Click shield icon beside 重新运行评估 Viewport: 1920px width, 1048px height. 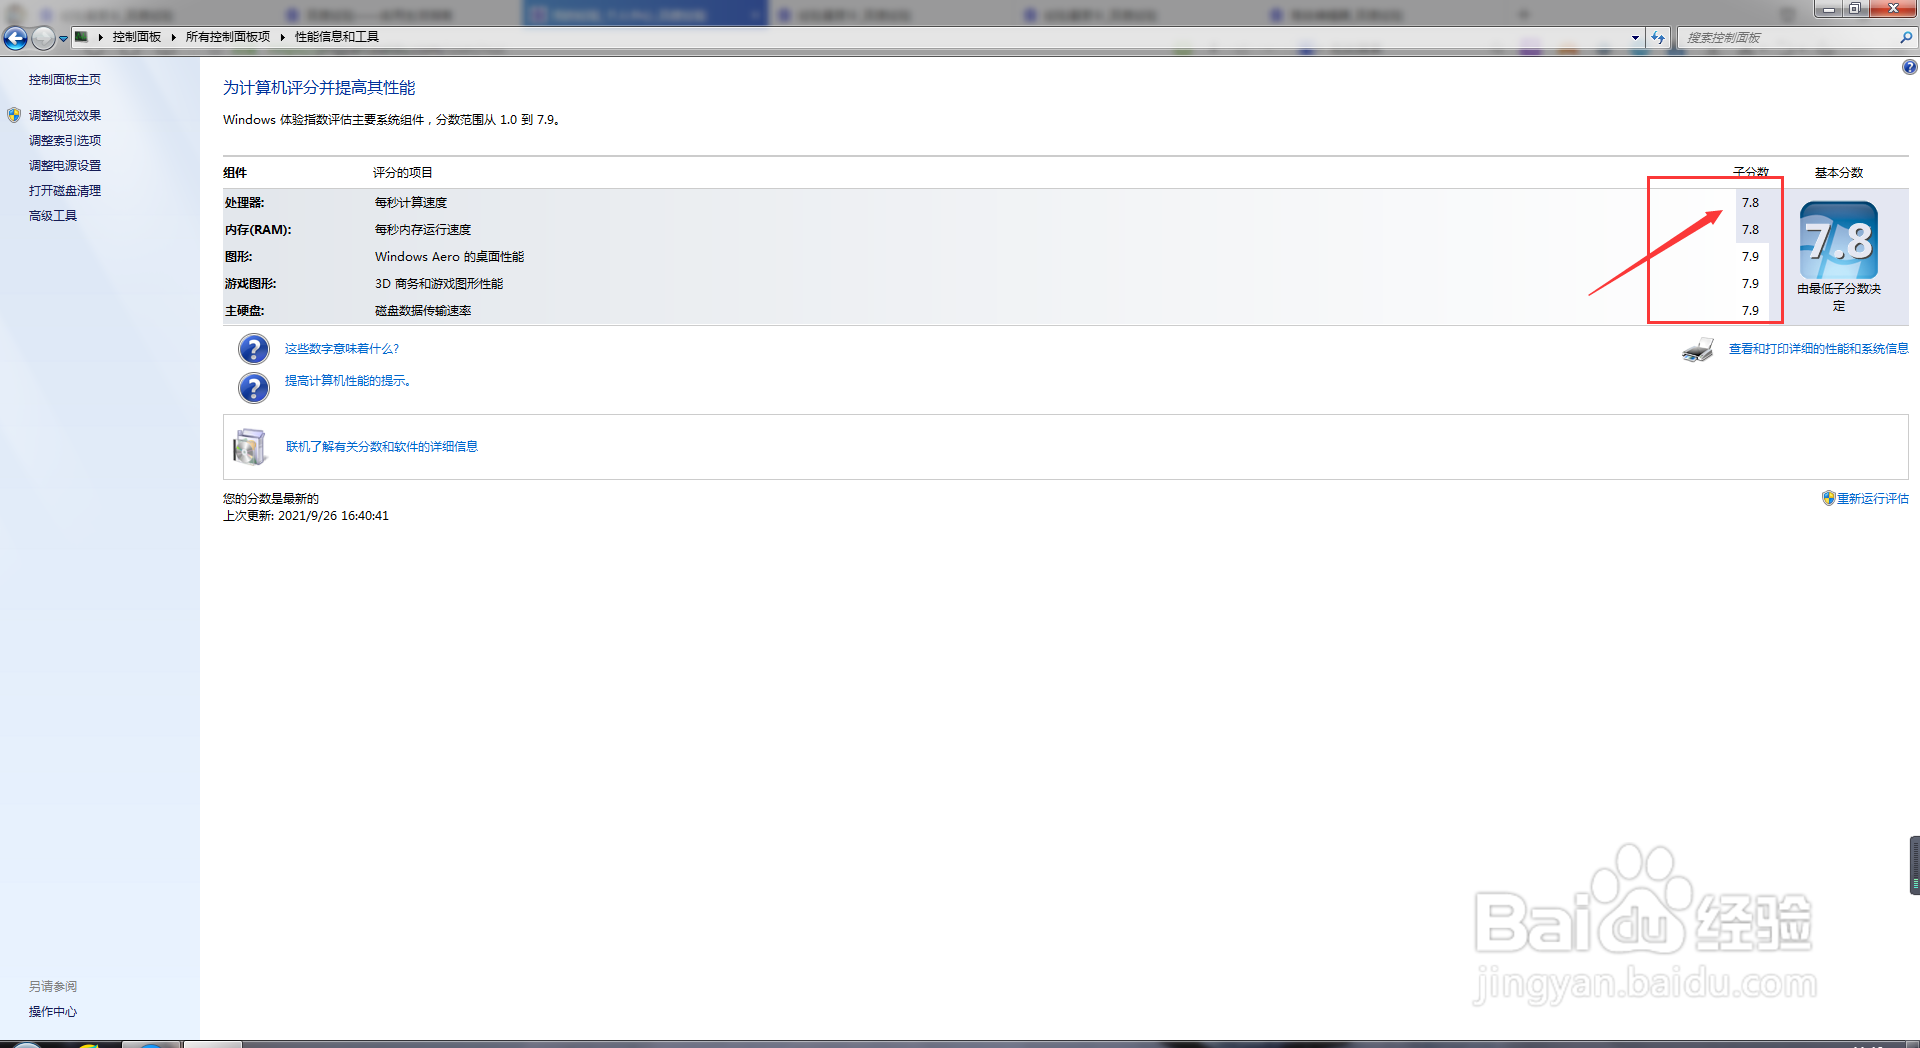1828,498
